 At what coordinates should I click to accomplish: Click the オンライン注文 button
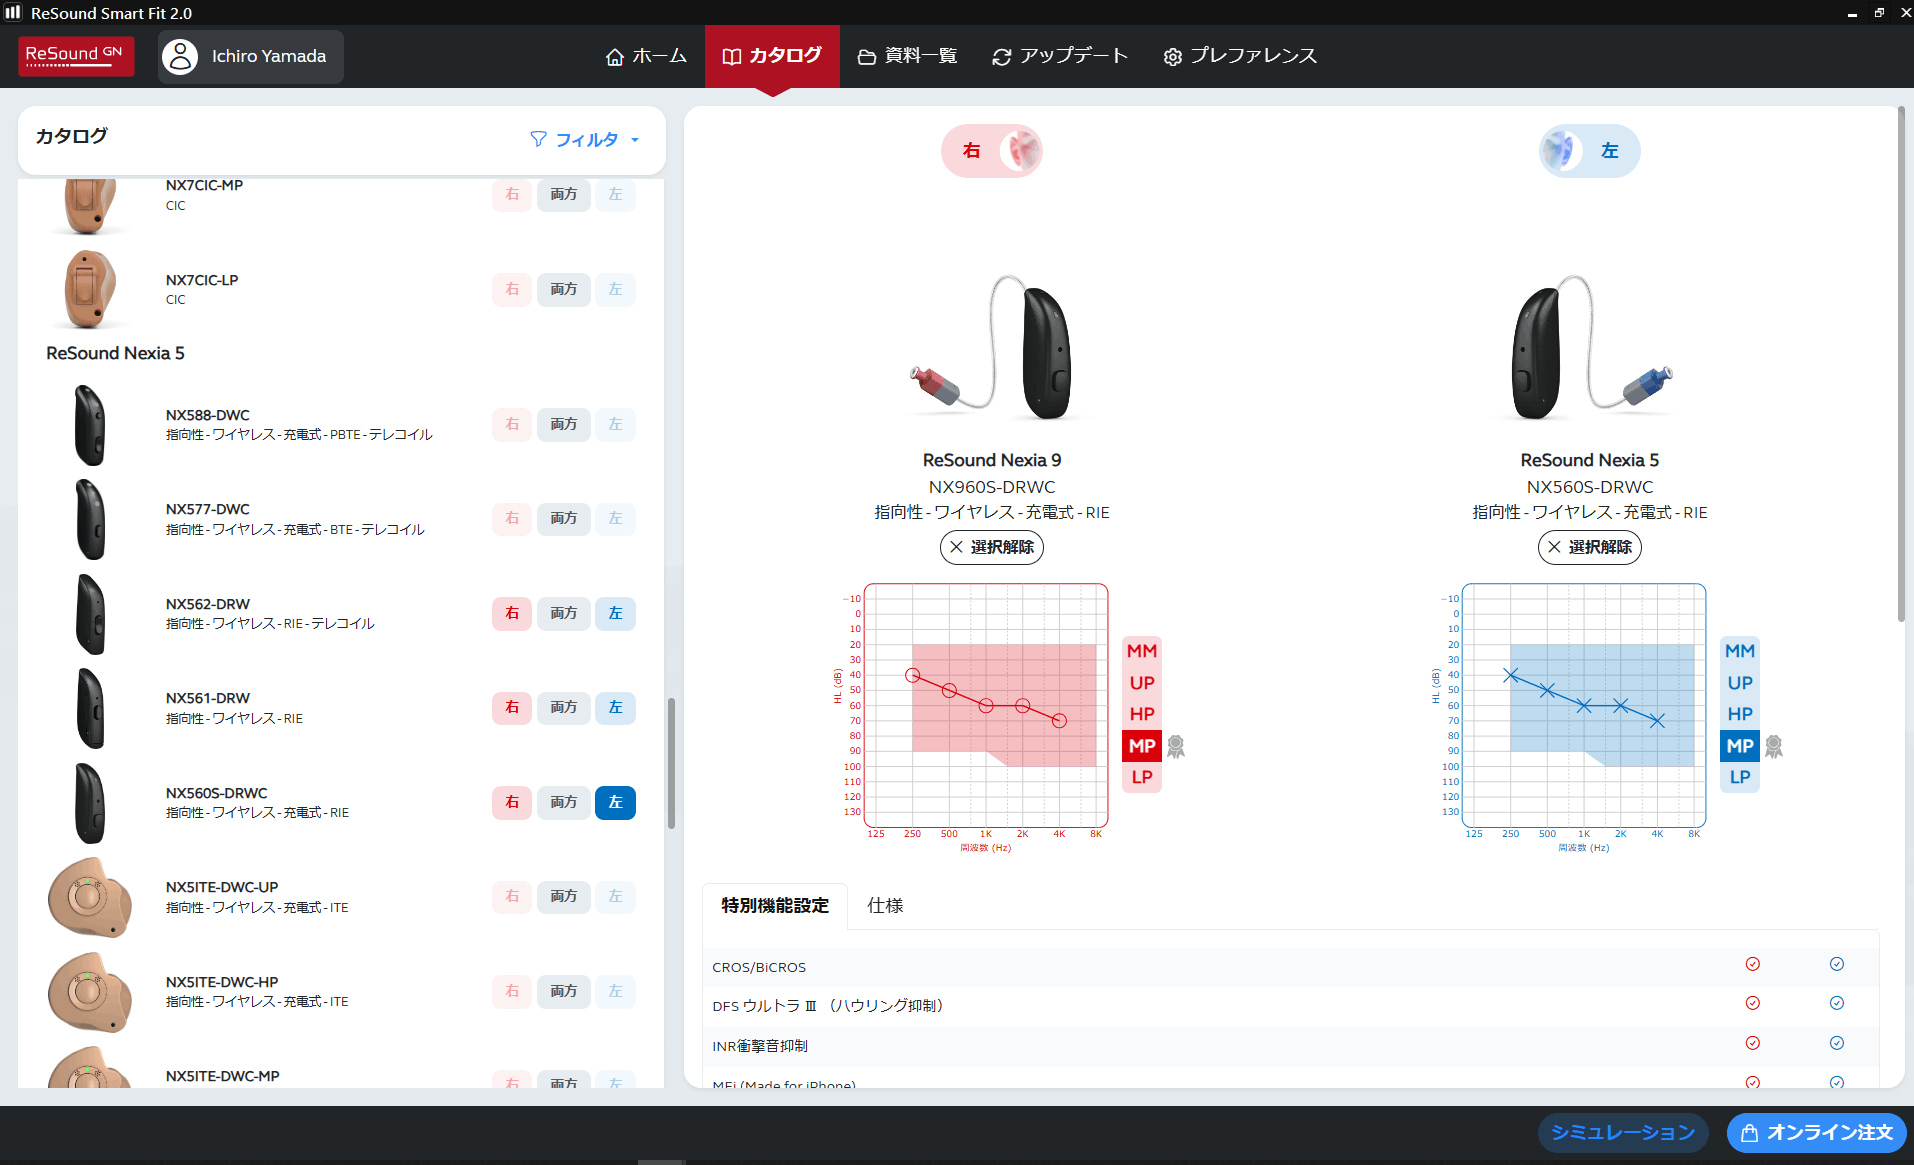[x=1816, y=1132]
